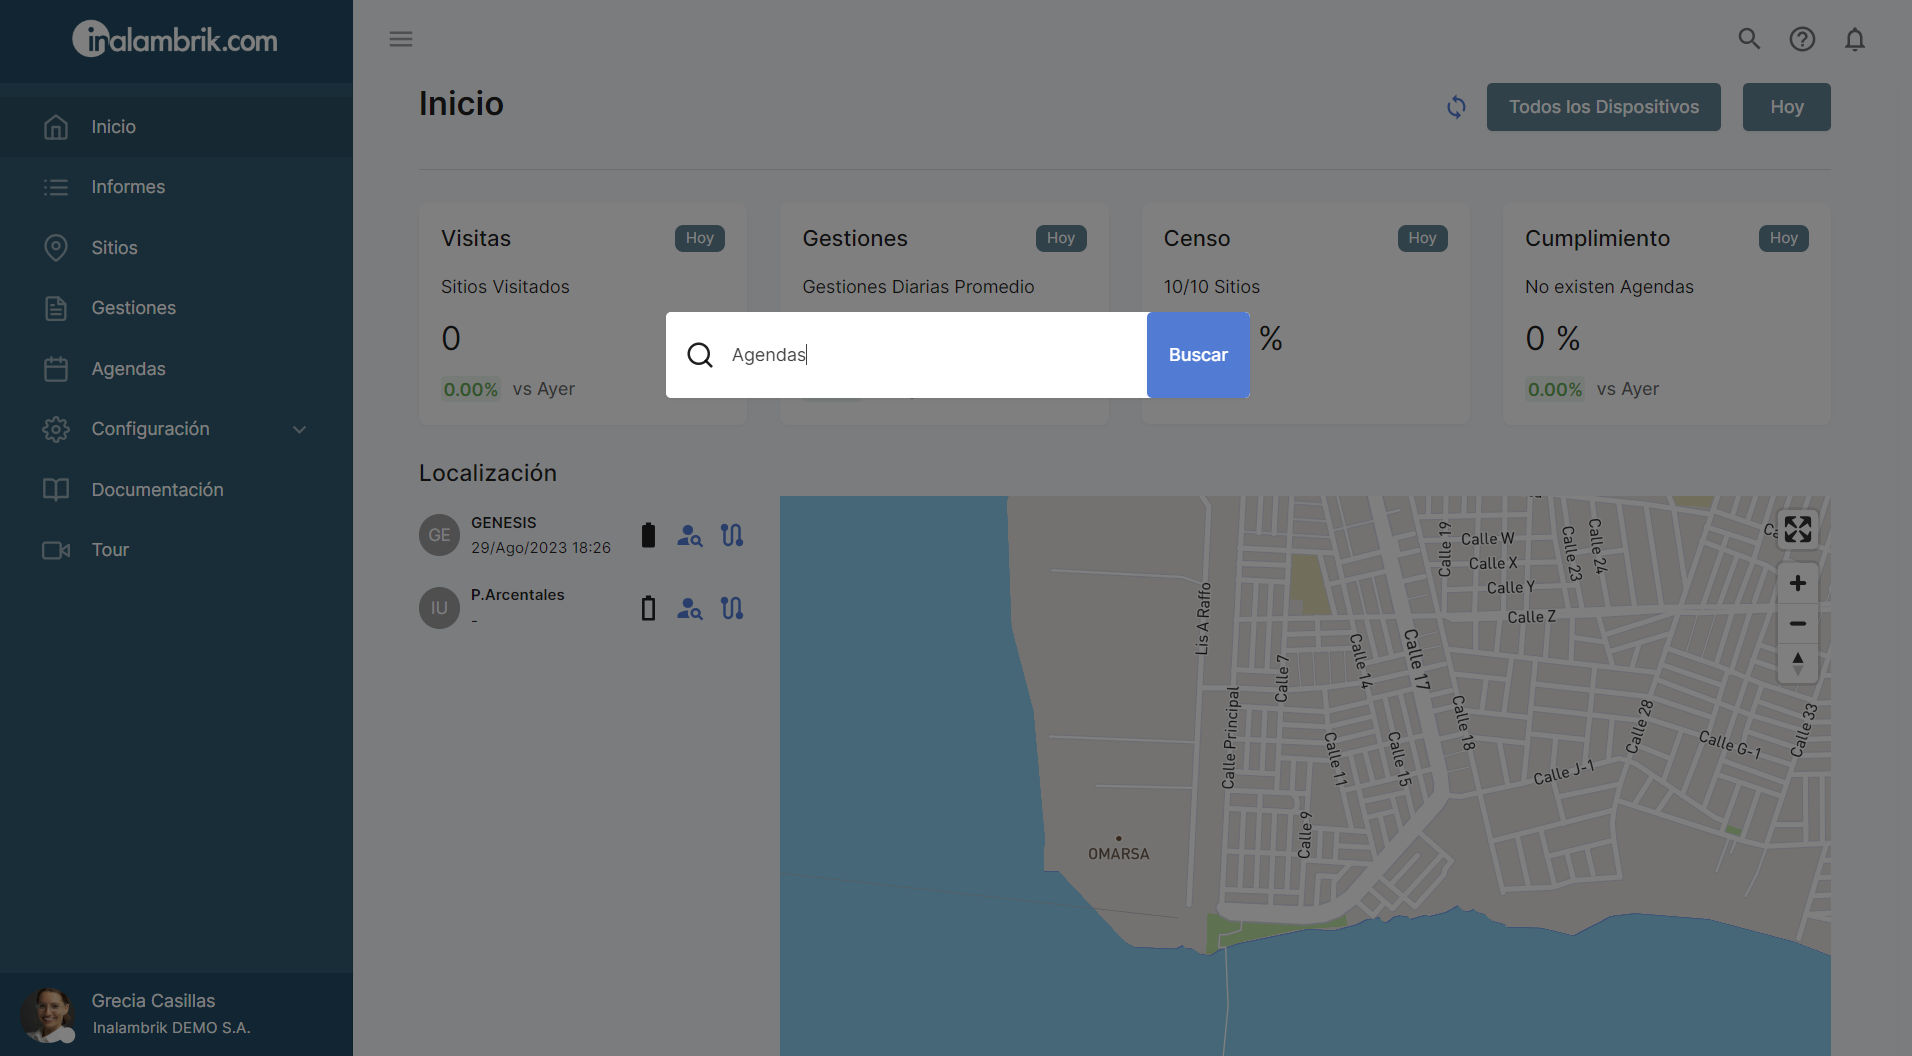Go to Sitios in the sidebar
The width and height of the screenshot is (1912, 1056).
click(176, 248)
